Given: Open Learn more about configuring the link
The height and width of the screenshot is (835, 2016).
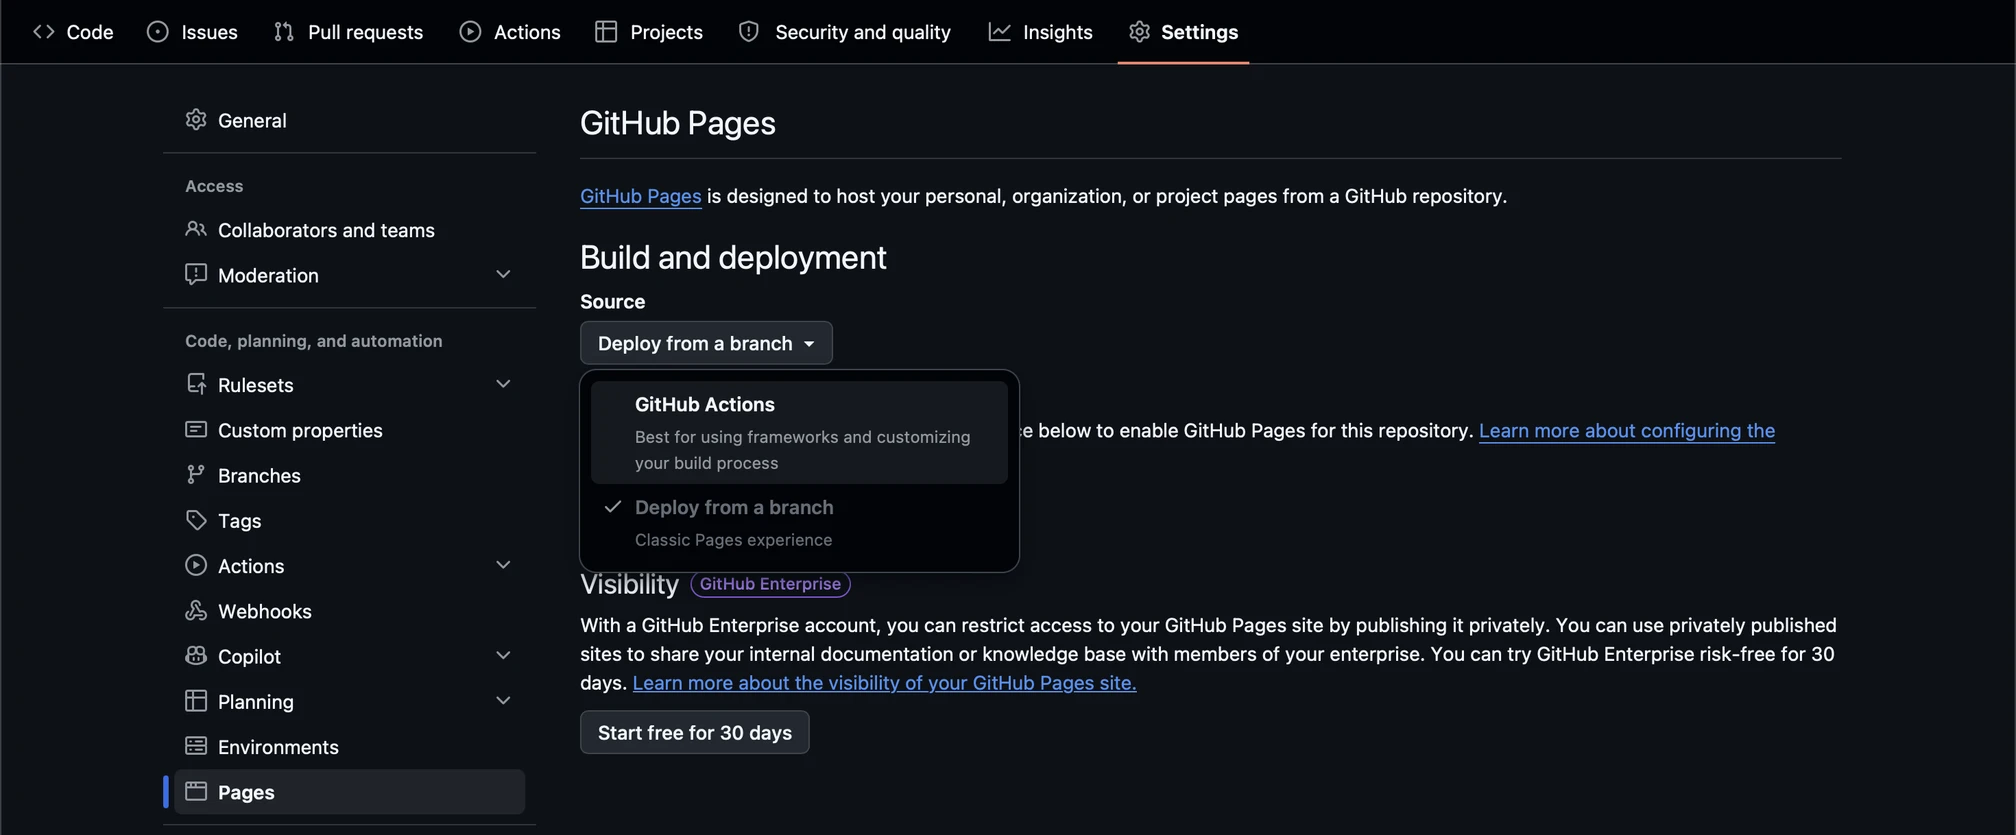Looking at the screenshot, I should [x=1627, y=430].
